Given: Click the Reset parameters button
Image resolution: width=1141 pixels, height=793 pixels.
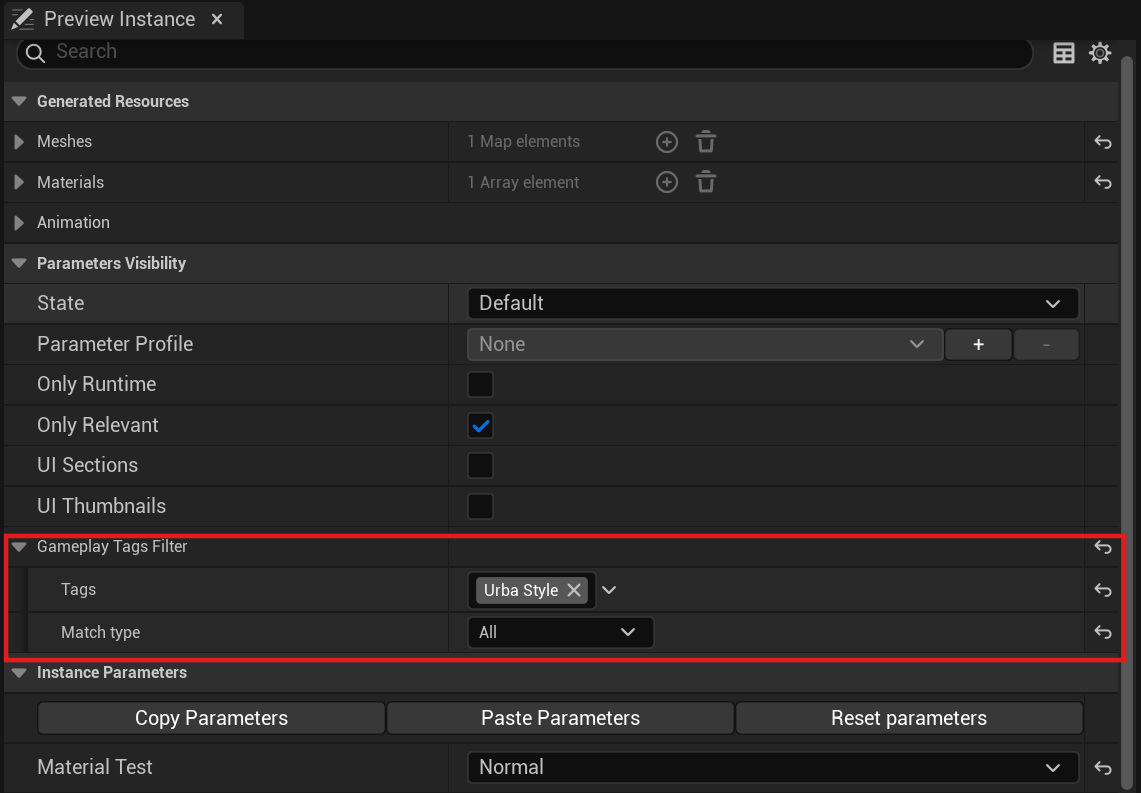Looking at the screenshot, I should [x=909, y=719].
